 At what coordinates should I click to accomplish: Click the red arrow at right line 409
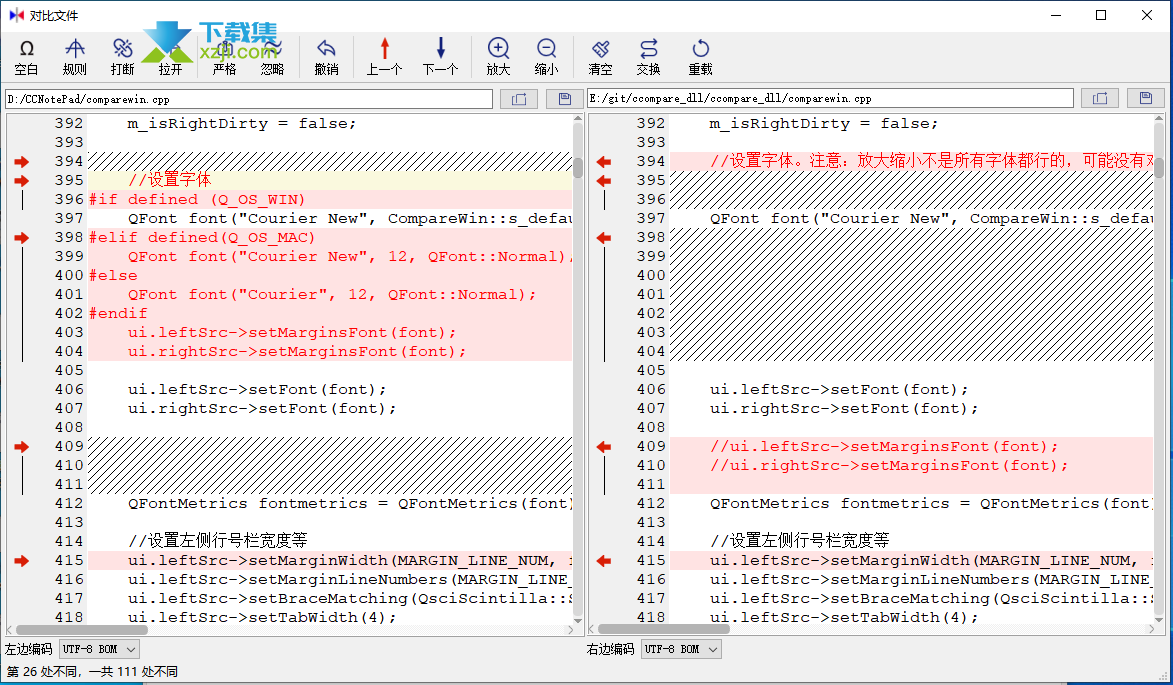point(603,447)
